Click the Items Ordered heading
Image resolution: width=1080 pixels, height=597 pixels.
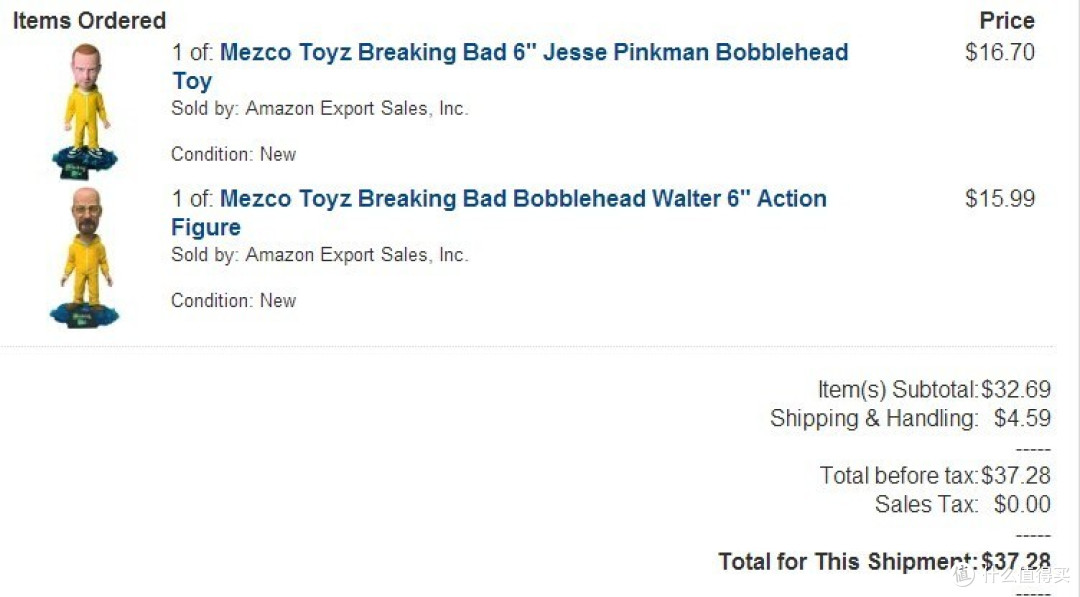click(x=90, y=21)
